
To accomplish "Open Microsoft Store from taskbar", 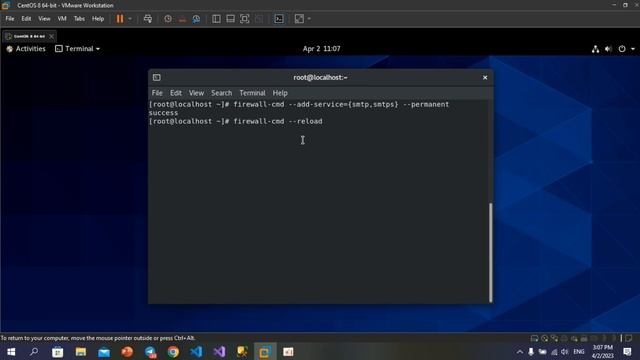I will point(58,352).
